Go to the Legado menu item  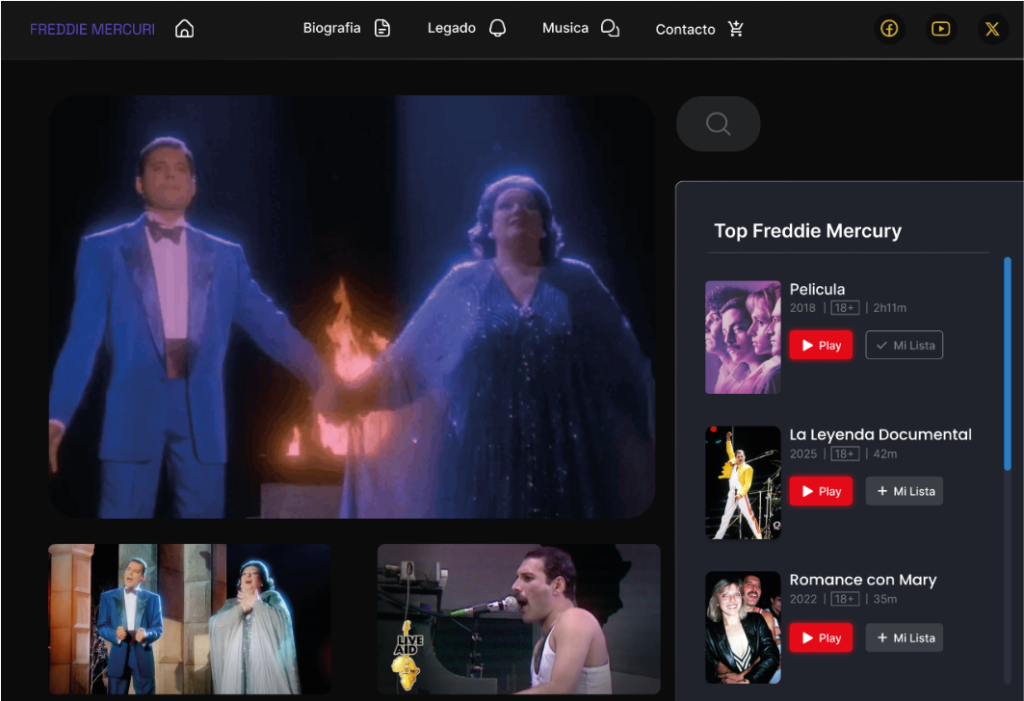tap(451, 28)
